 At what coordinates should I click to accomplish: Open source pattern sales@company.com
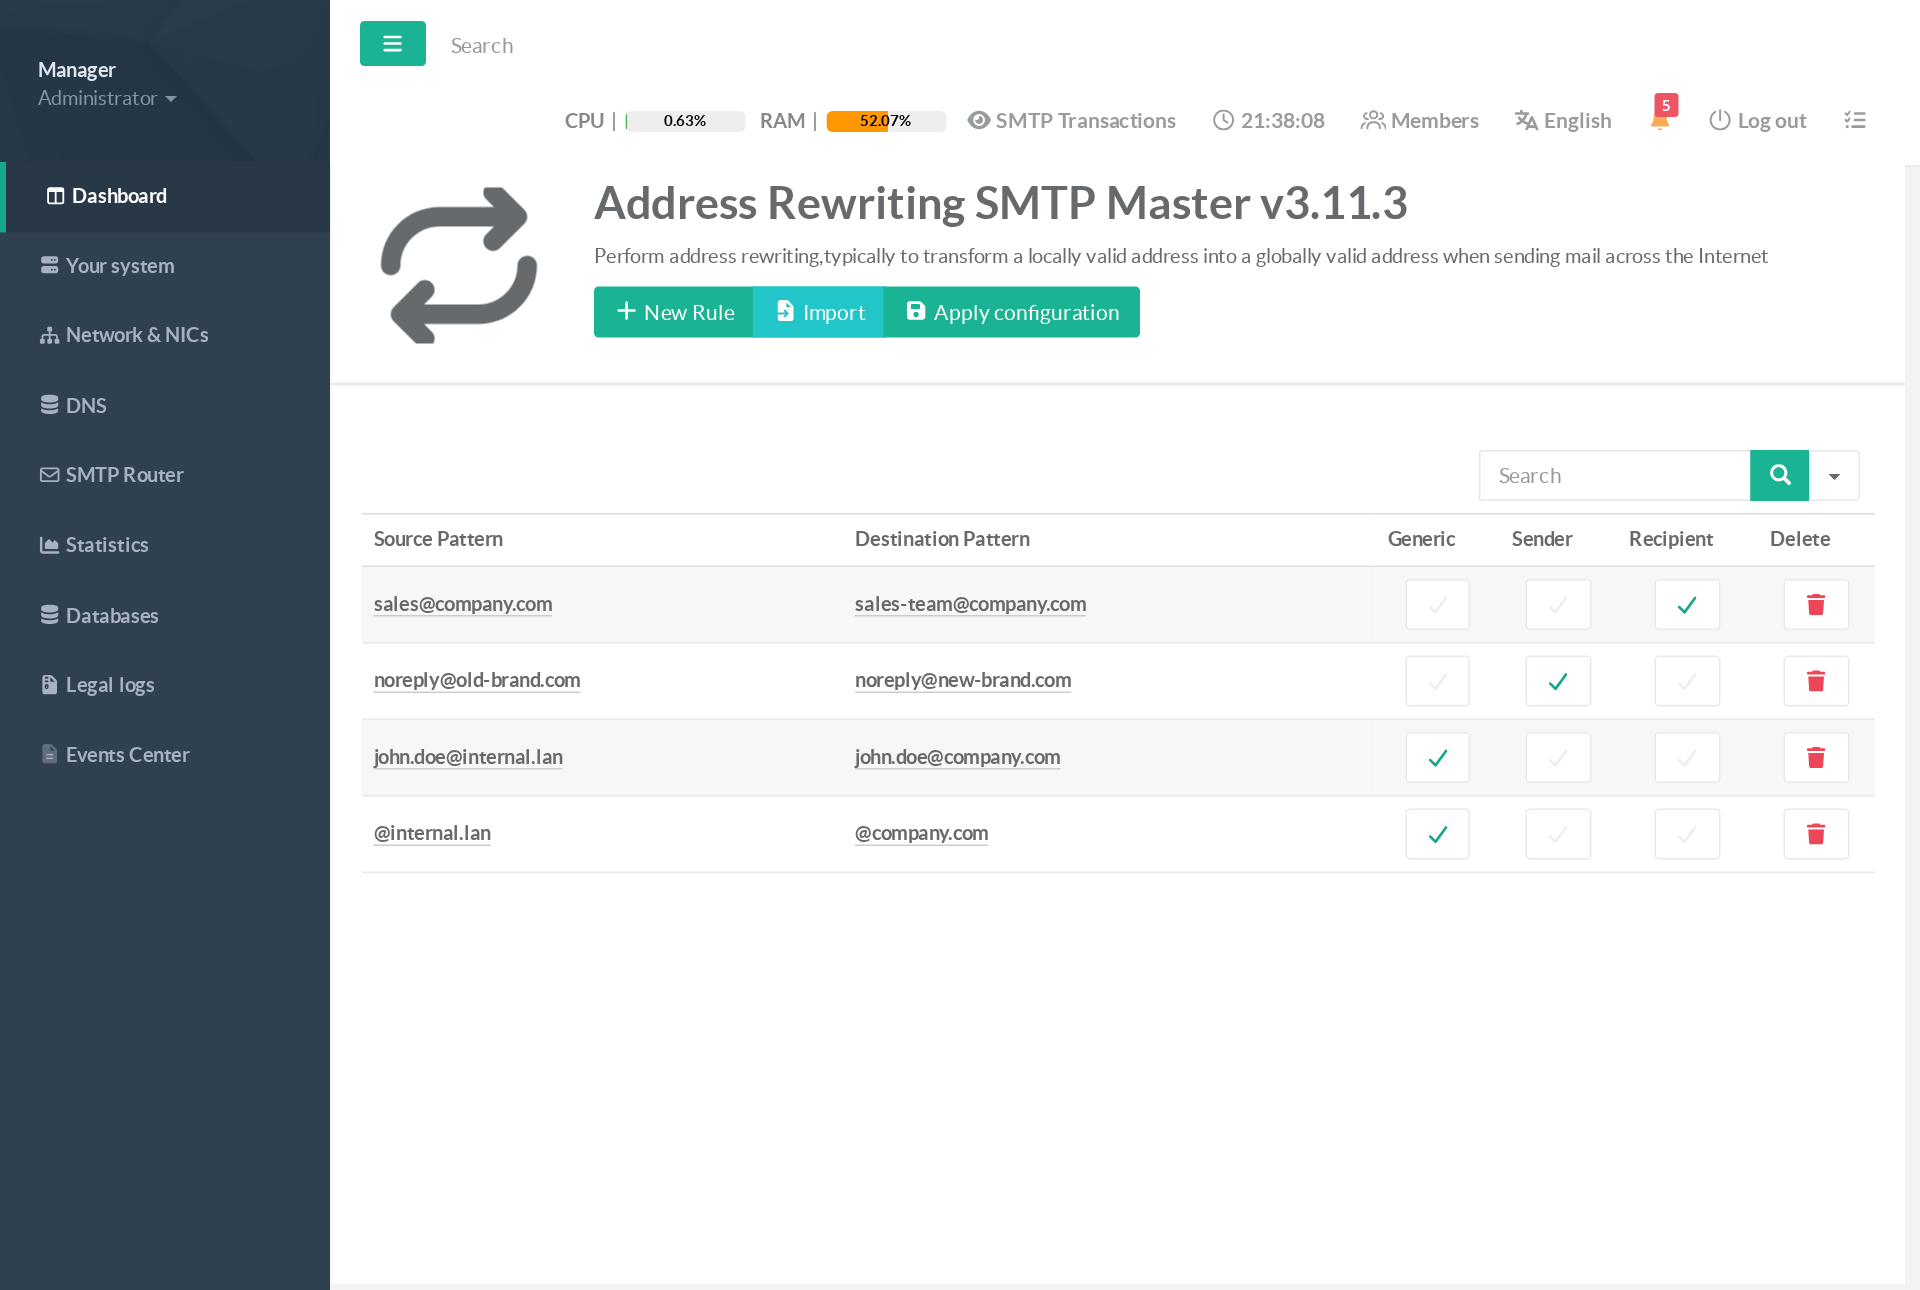[463, 604]
